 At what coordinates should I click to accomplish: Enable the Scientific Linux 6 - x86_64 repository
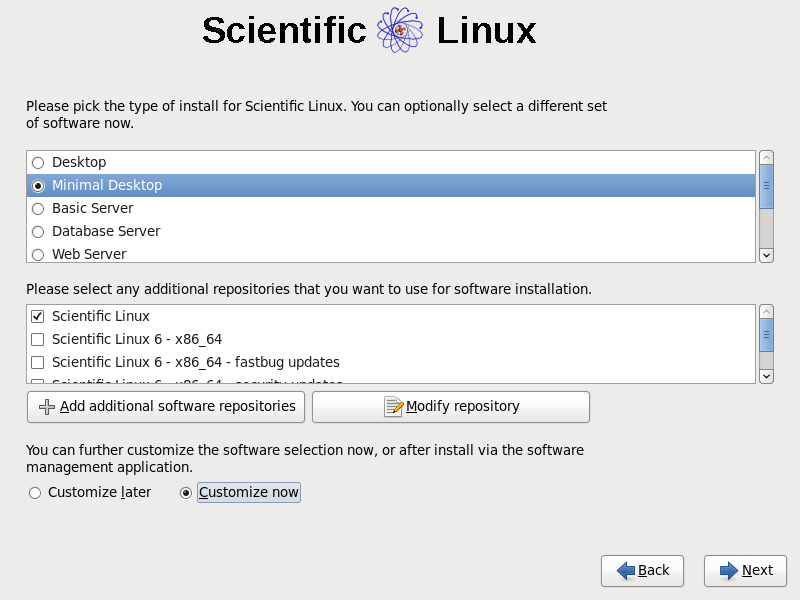[38, 339]
